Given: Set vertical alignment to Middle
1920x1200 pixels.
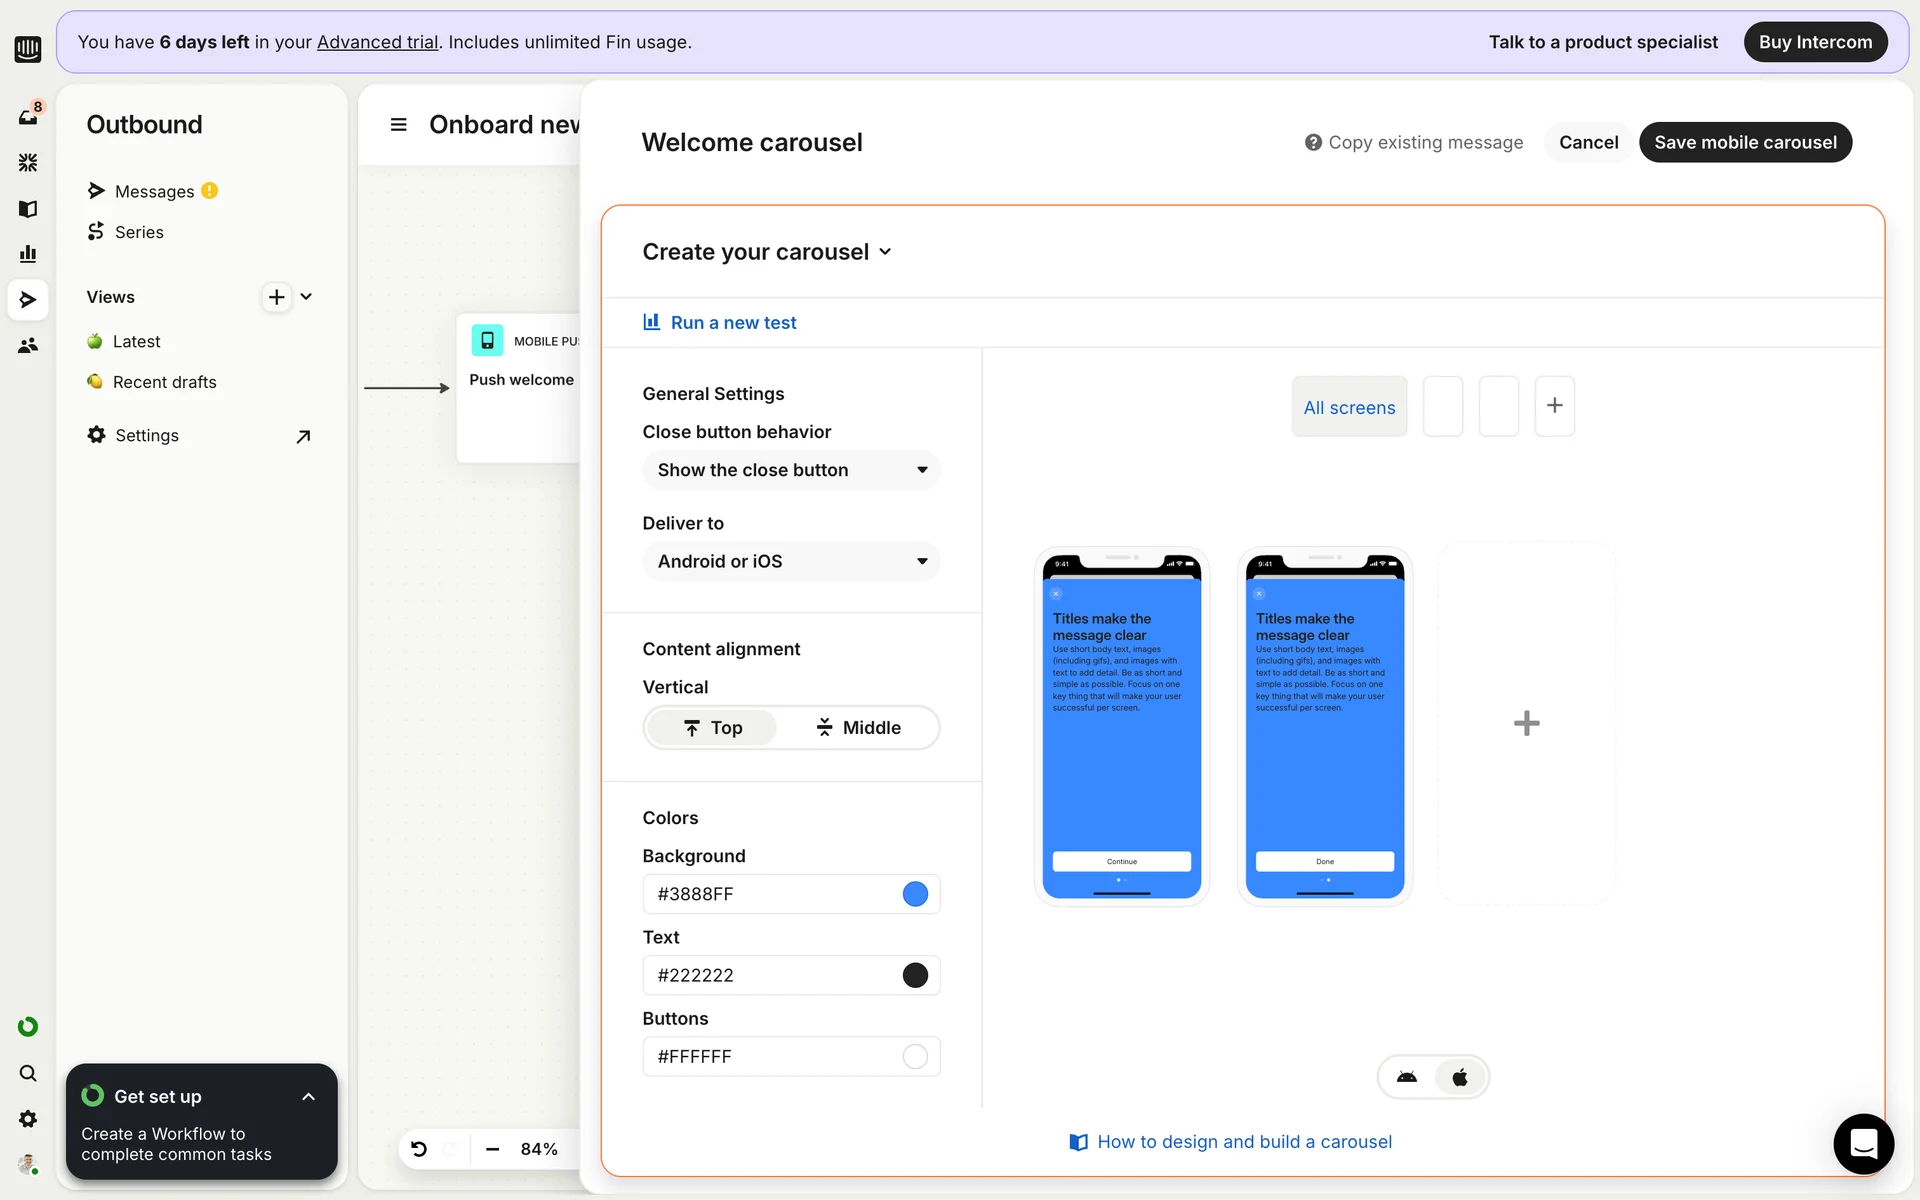Looking at the screenshot, I should tap(858, 728).
